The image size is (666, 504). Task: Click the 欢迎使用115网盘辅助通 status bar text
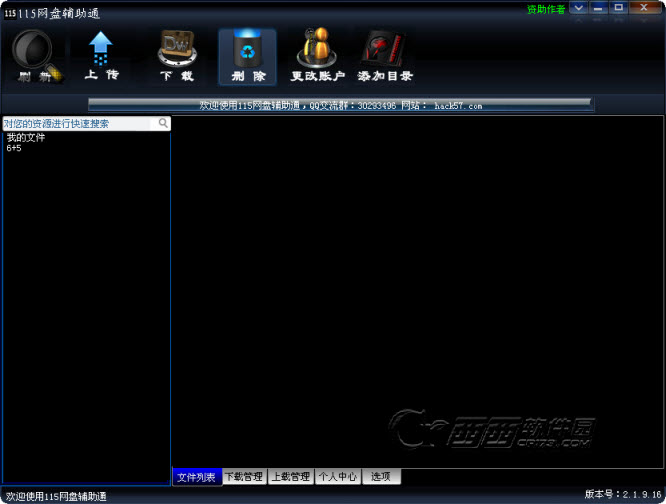coord(56,496)
